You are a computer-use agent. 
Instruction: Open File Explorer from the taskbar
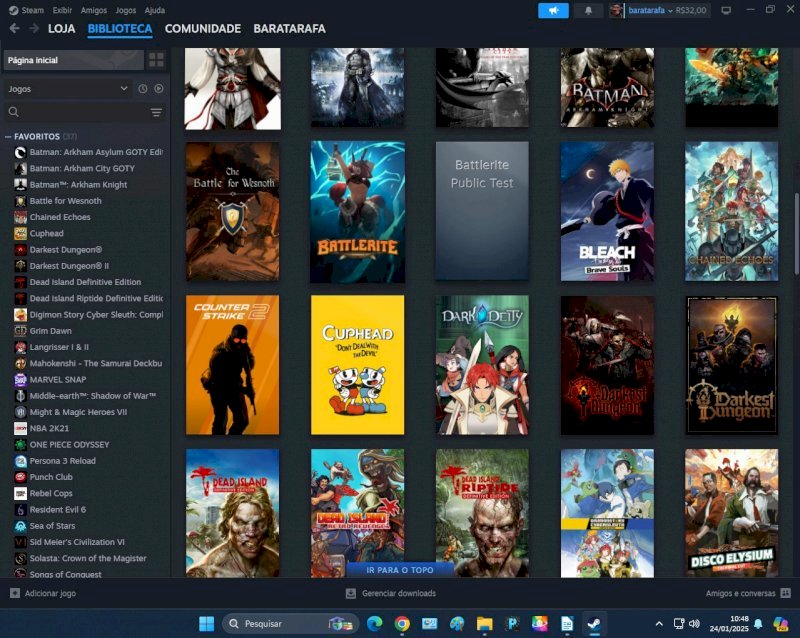485,624
